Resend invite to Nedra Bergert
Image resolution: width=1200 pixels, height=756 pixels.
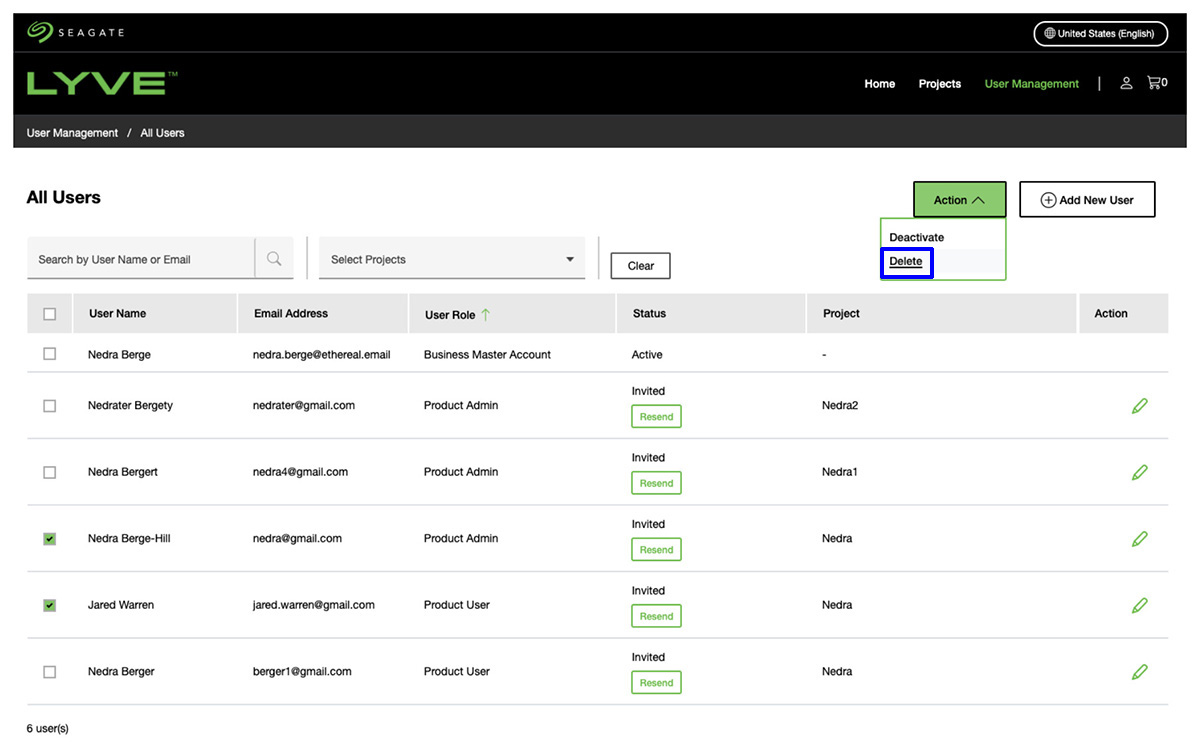pyautogui.click(x=656, y=483)
